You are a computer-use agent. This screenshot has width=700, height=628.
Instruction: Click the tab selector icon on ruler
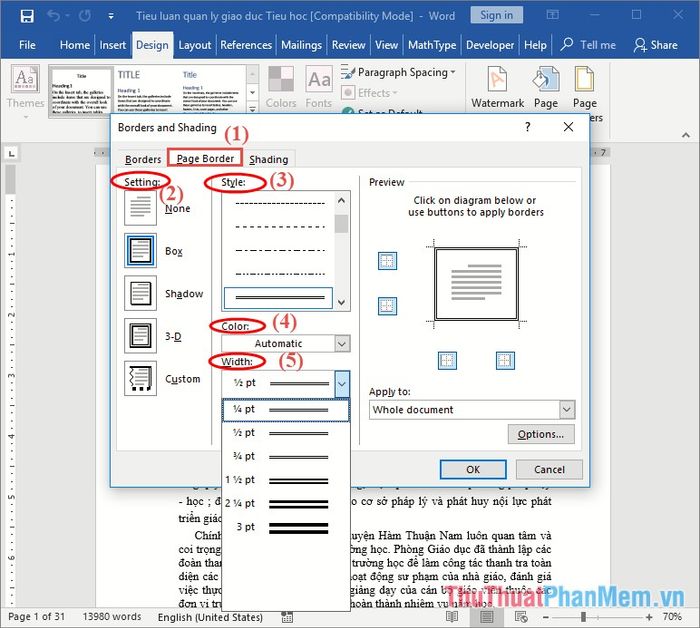click(11, 154)
